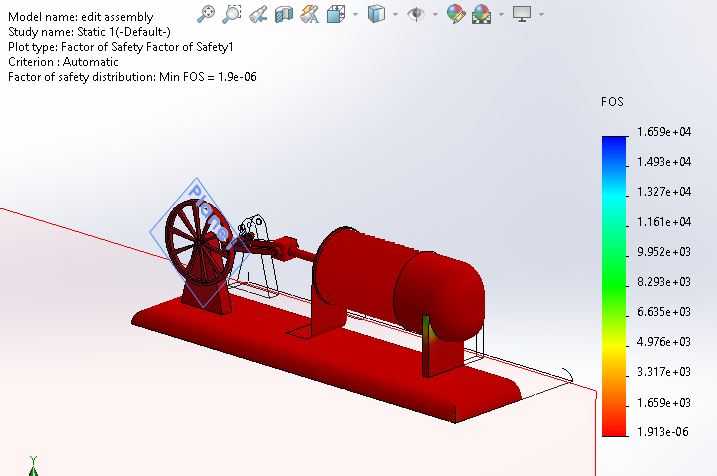The width and height of the screenshot is (717, 476).
Task: Activate the Section View tool
Action: [284, 14]
